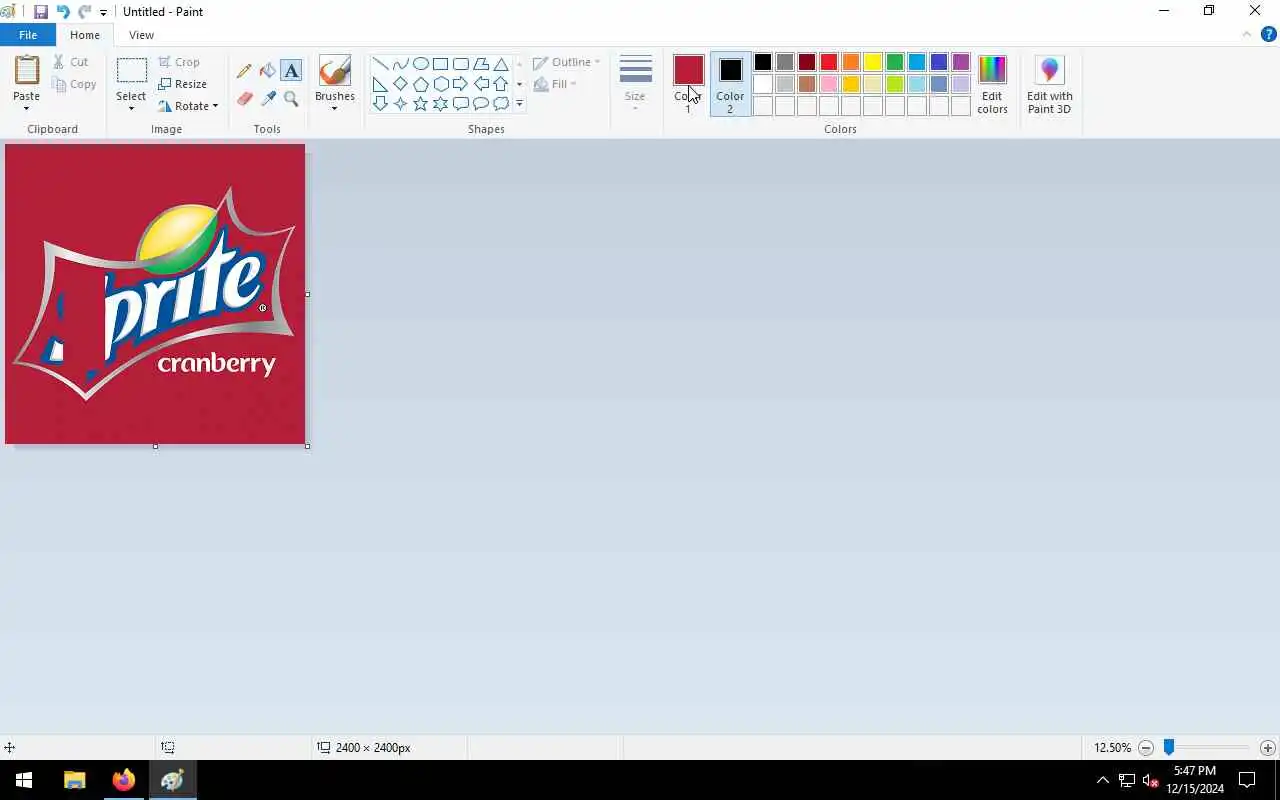Choose the Pentagon shape
The image size is (1280, 800).
(x=420, y=84)
